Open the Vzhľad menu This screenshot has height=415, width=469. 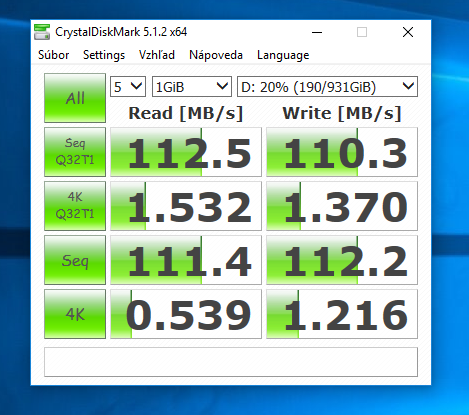[157, 55]
